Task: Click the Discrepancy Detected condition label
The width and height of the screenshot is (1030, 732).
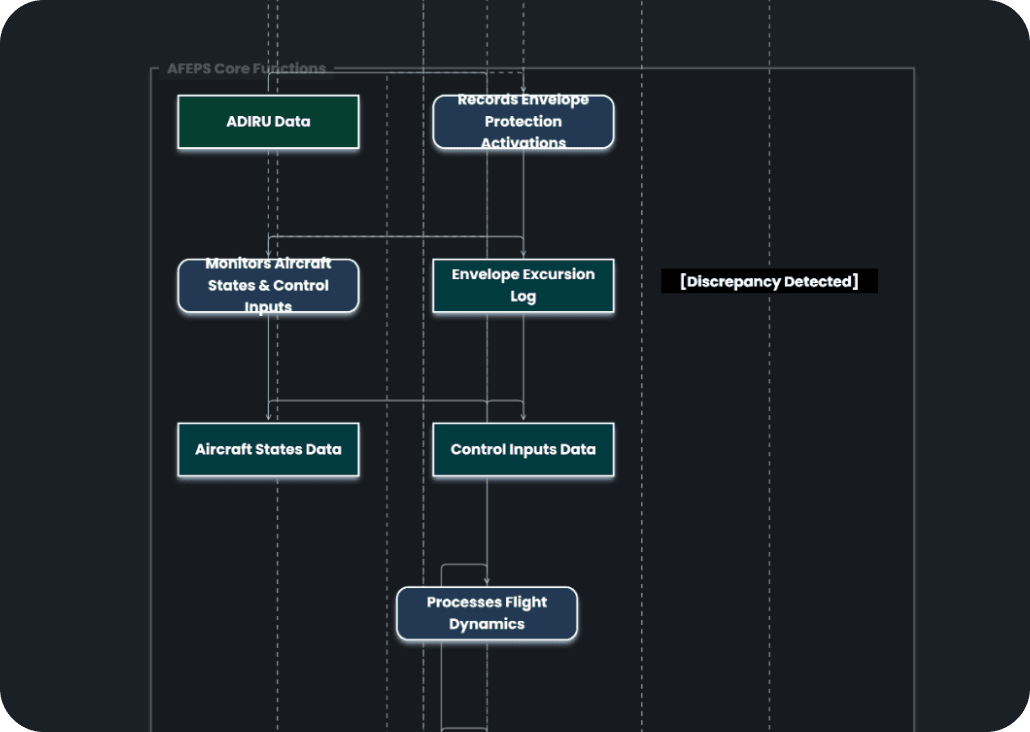Action: click(768, 281)
